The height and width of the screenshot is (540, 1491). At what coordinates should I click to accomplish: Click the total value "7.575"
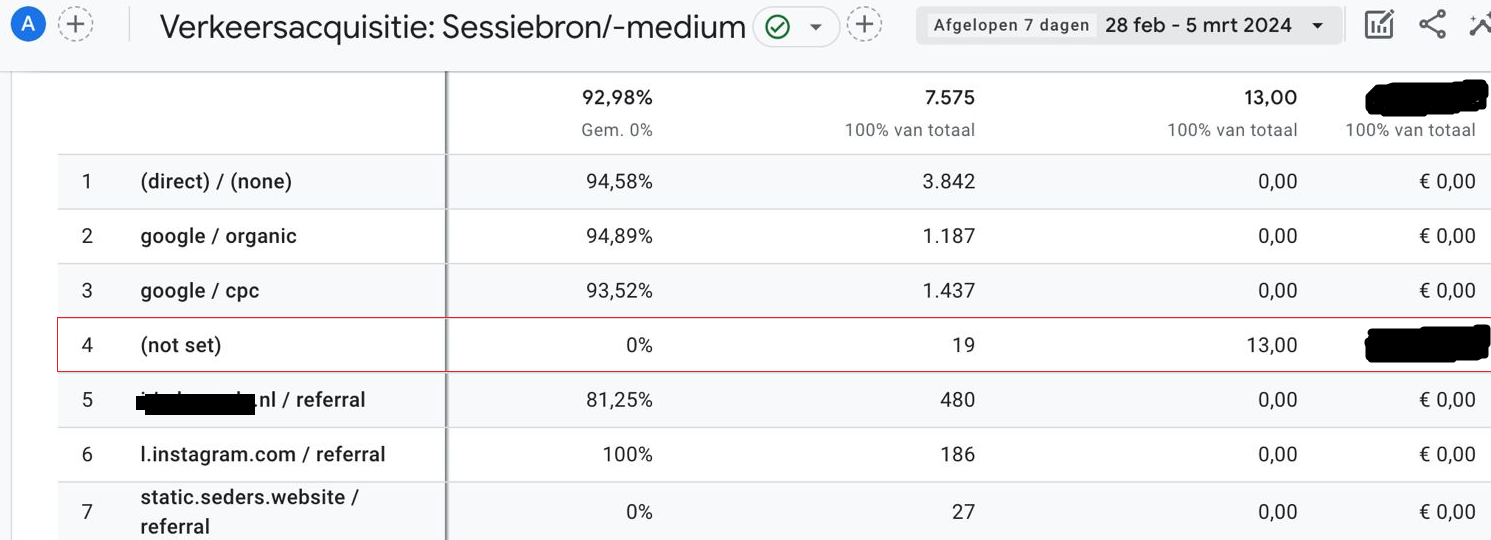[x=949, y=98]
